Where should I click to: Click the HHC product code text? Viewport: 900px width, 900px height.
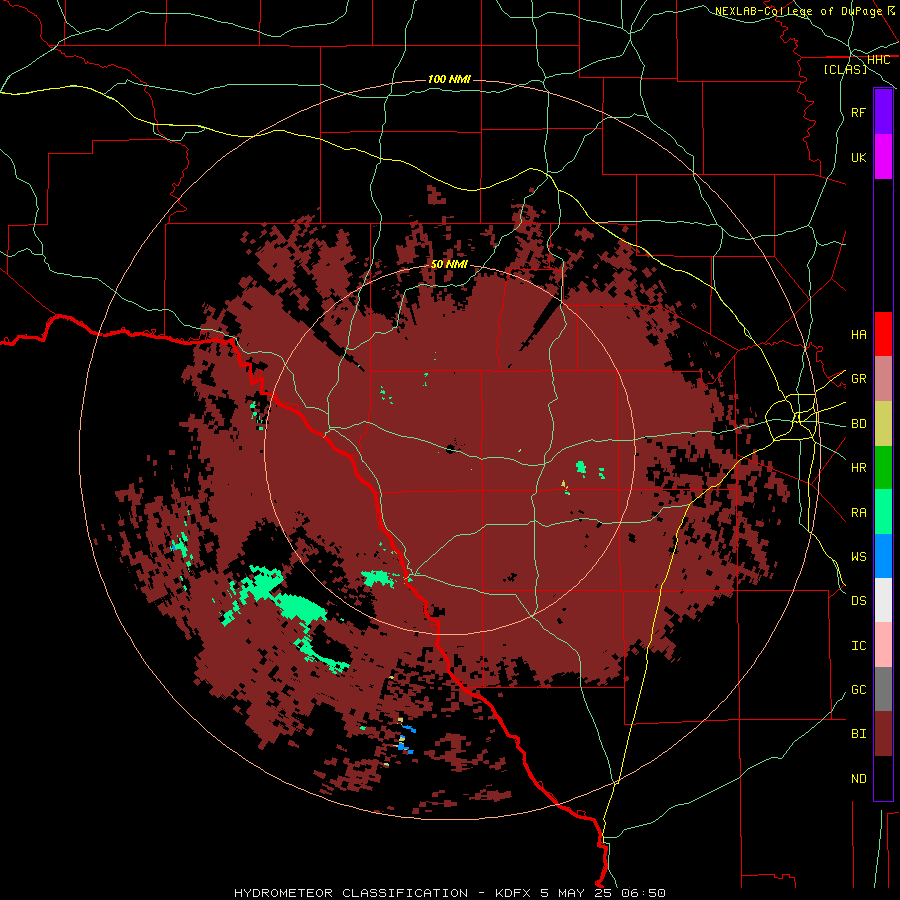pyautogui.click(x=878, y=60)
